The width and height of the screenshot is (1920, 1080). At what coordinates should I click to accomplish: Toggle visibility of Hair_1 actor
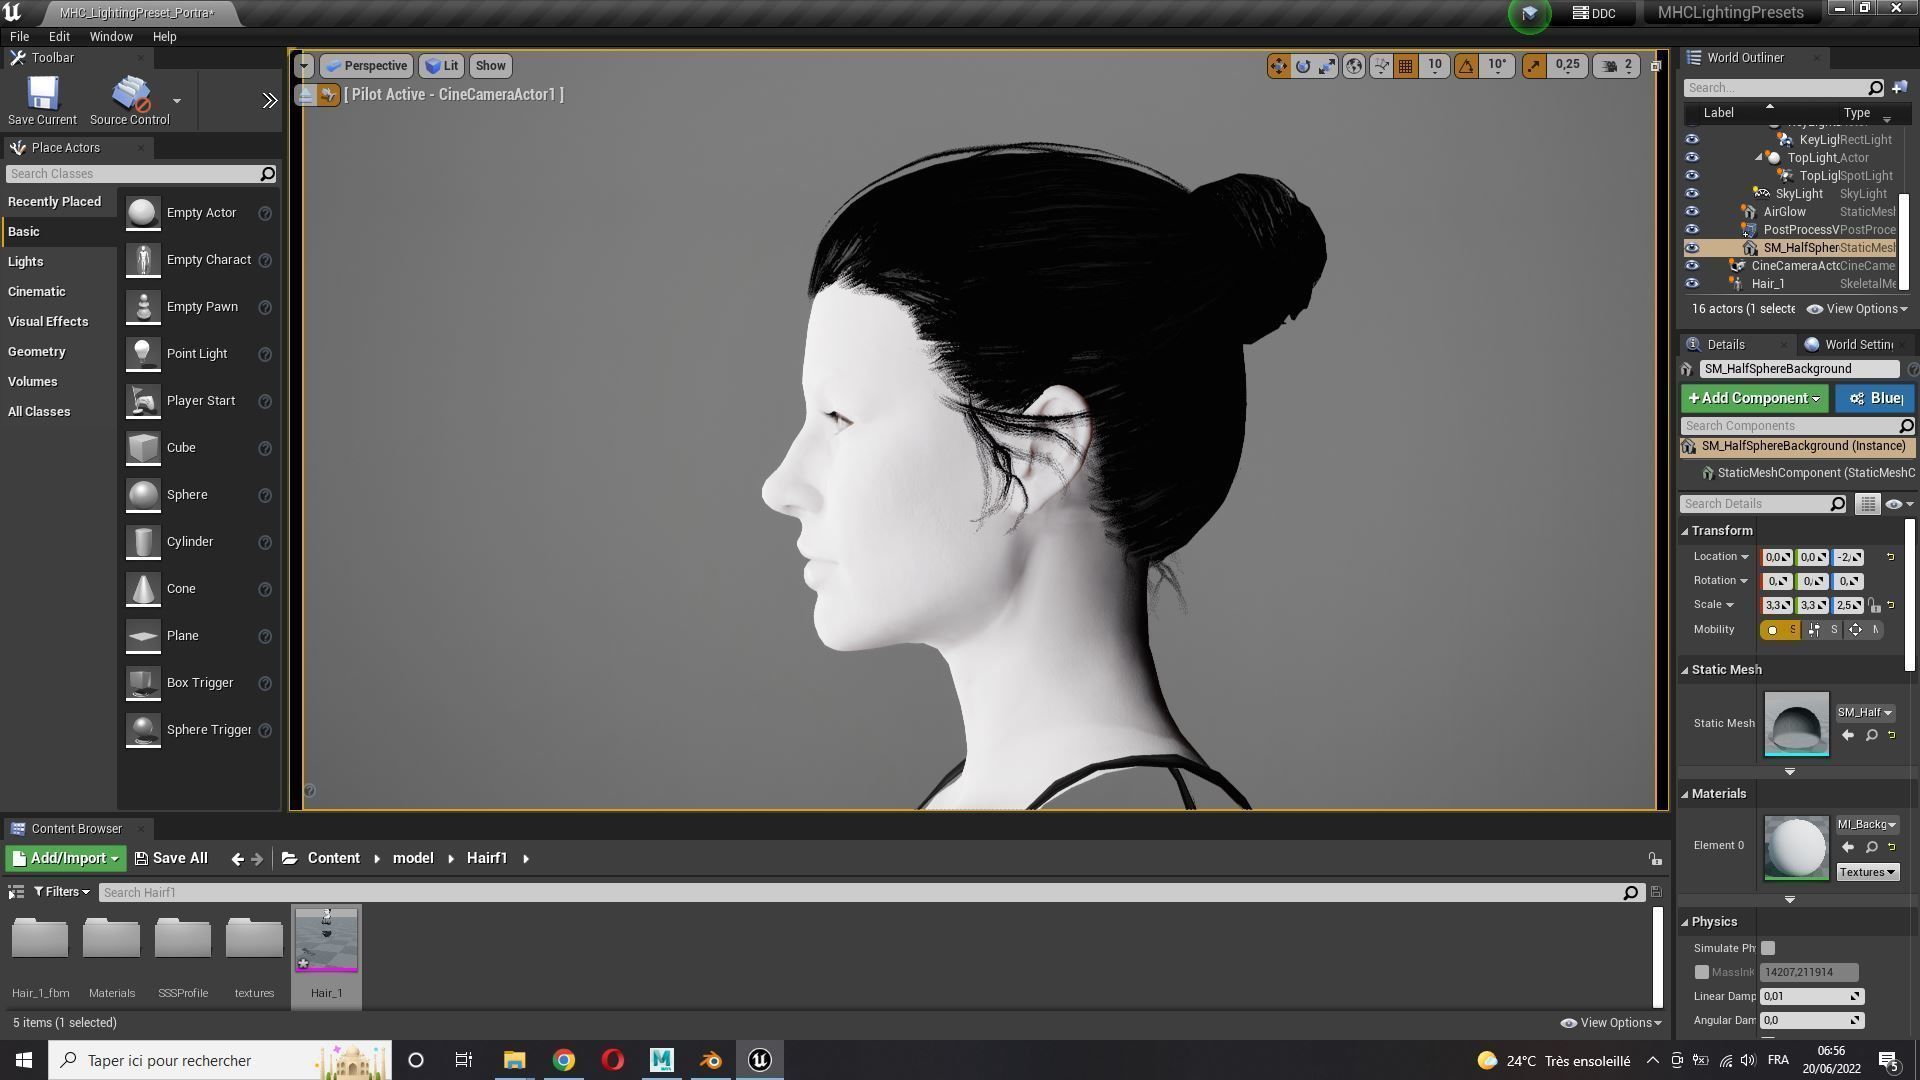click(x=1692, y=284)
